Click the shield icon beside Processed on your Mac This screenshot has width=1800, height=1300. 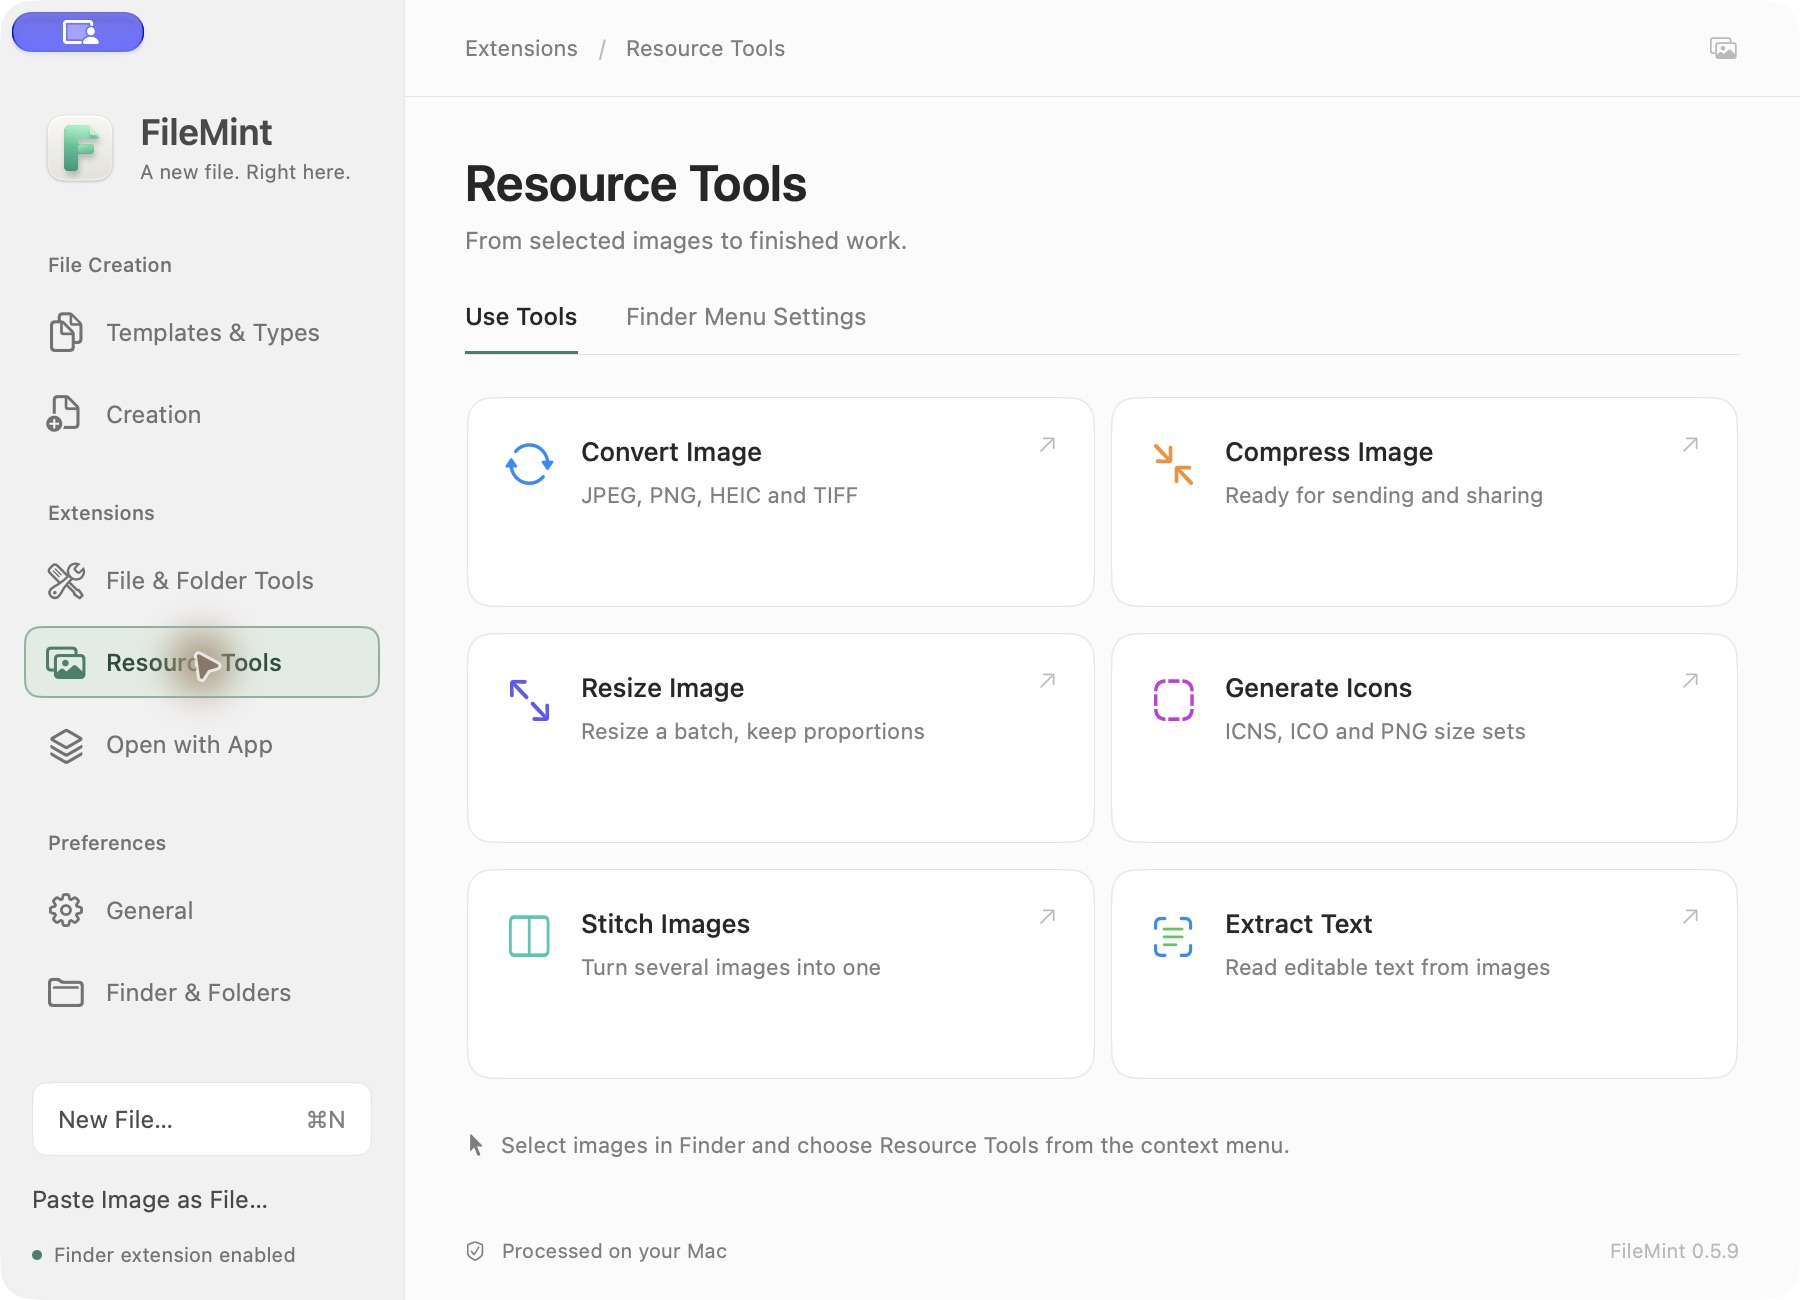pos(476,1251)
